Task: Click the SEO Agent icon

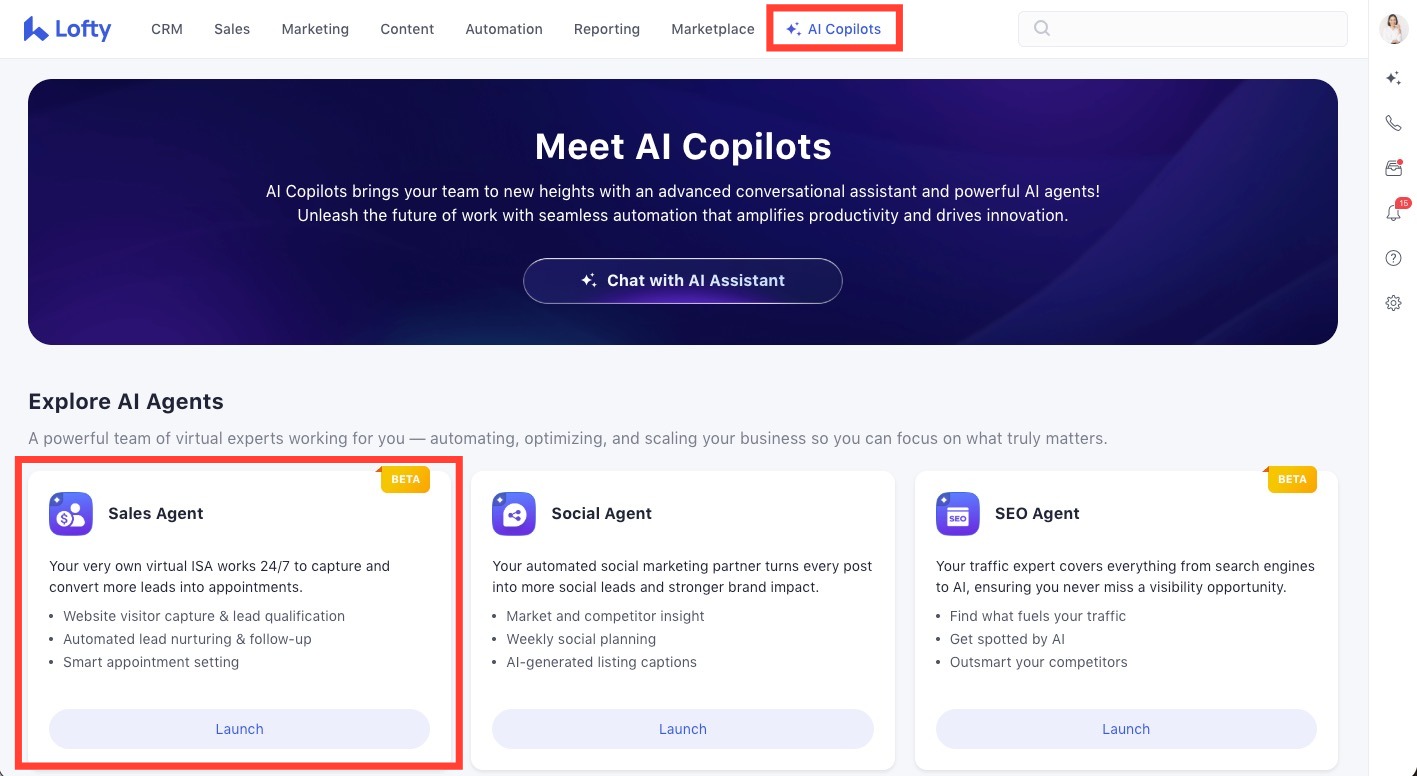Action: click(957, 514)
